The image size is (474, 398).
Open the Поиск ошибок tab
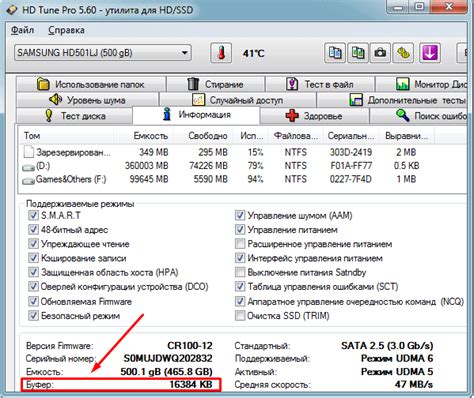[418, 116]
